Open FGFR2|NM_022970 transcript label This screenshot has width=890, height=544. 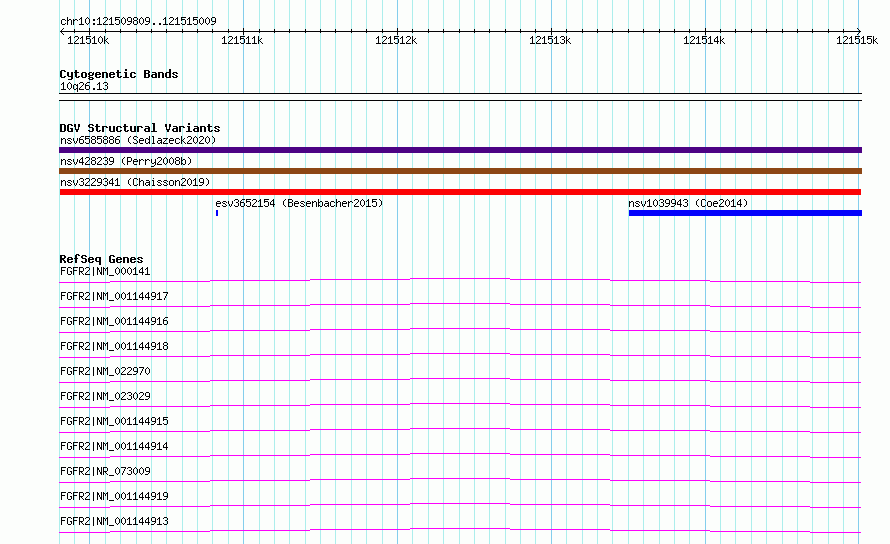(105, 371)
